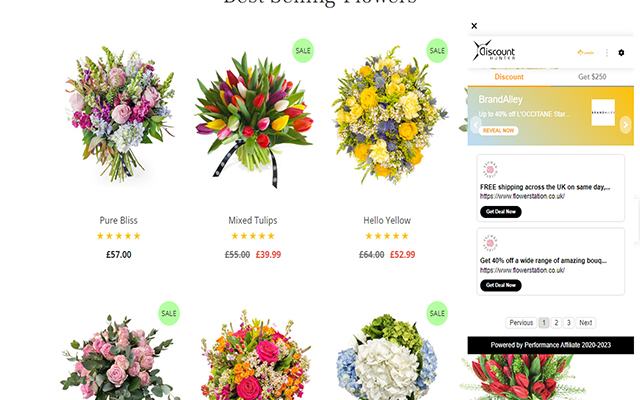The image size is (640, 400).
Task: Advance banner with right arrow
Action: [625, 125]
